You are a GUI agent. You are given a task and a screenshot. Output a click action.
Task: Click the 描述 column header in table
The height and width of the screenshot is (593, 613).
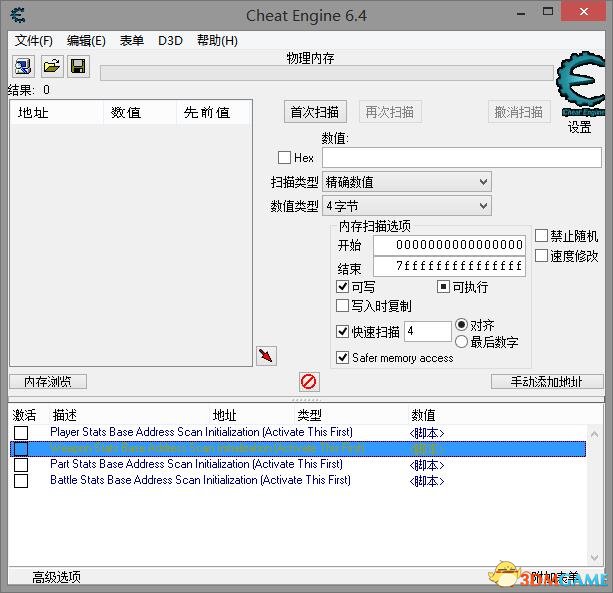65,415
